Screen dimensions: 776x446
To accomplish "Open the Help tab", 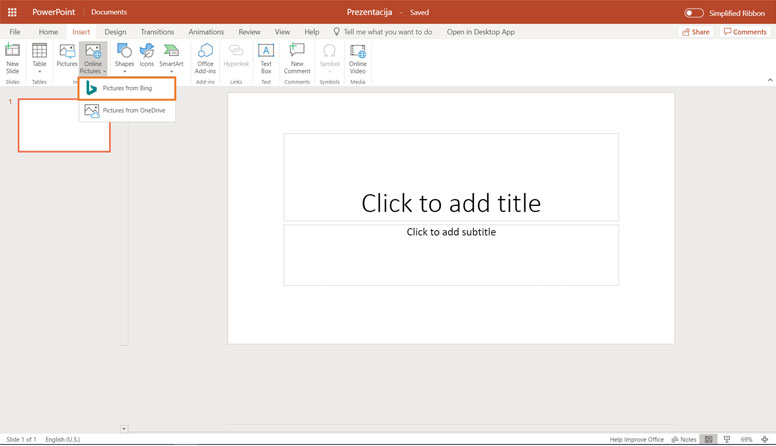I will click(311, 32).
